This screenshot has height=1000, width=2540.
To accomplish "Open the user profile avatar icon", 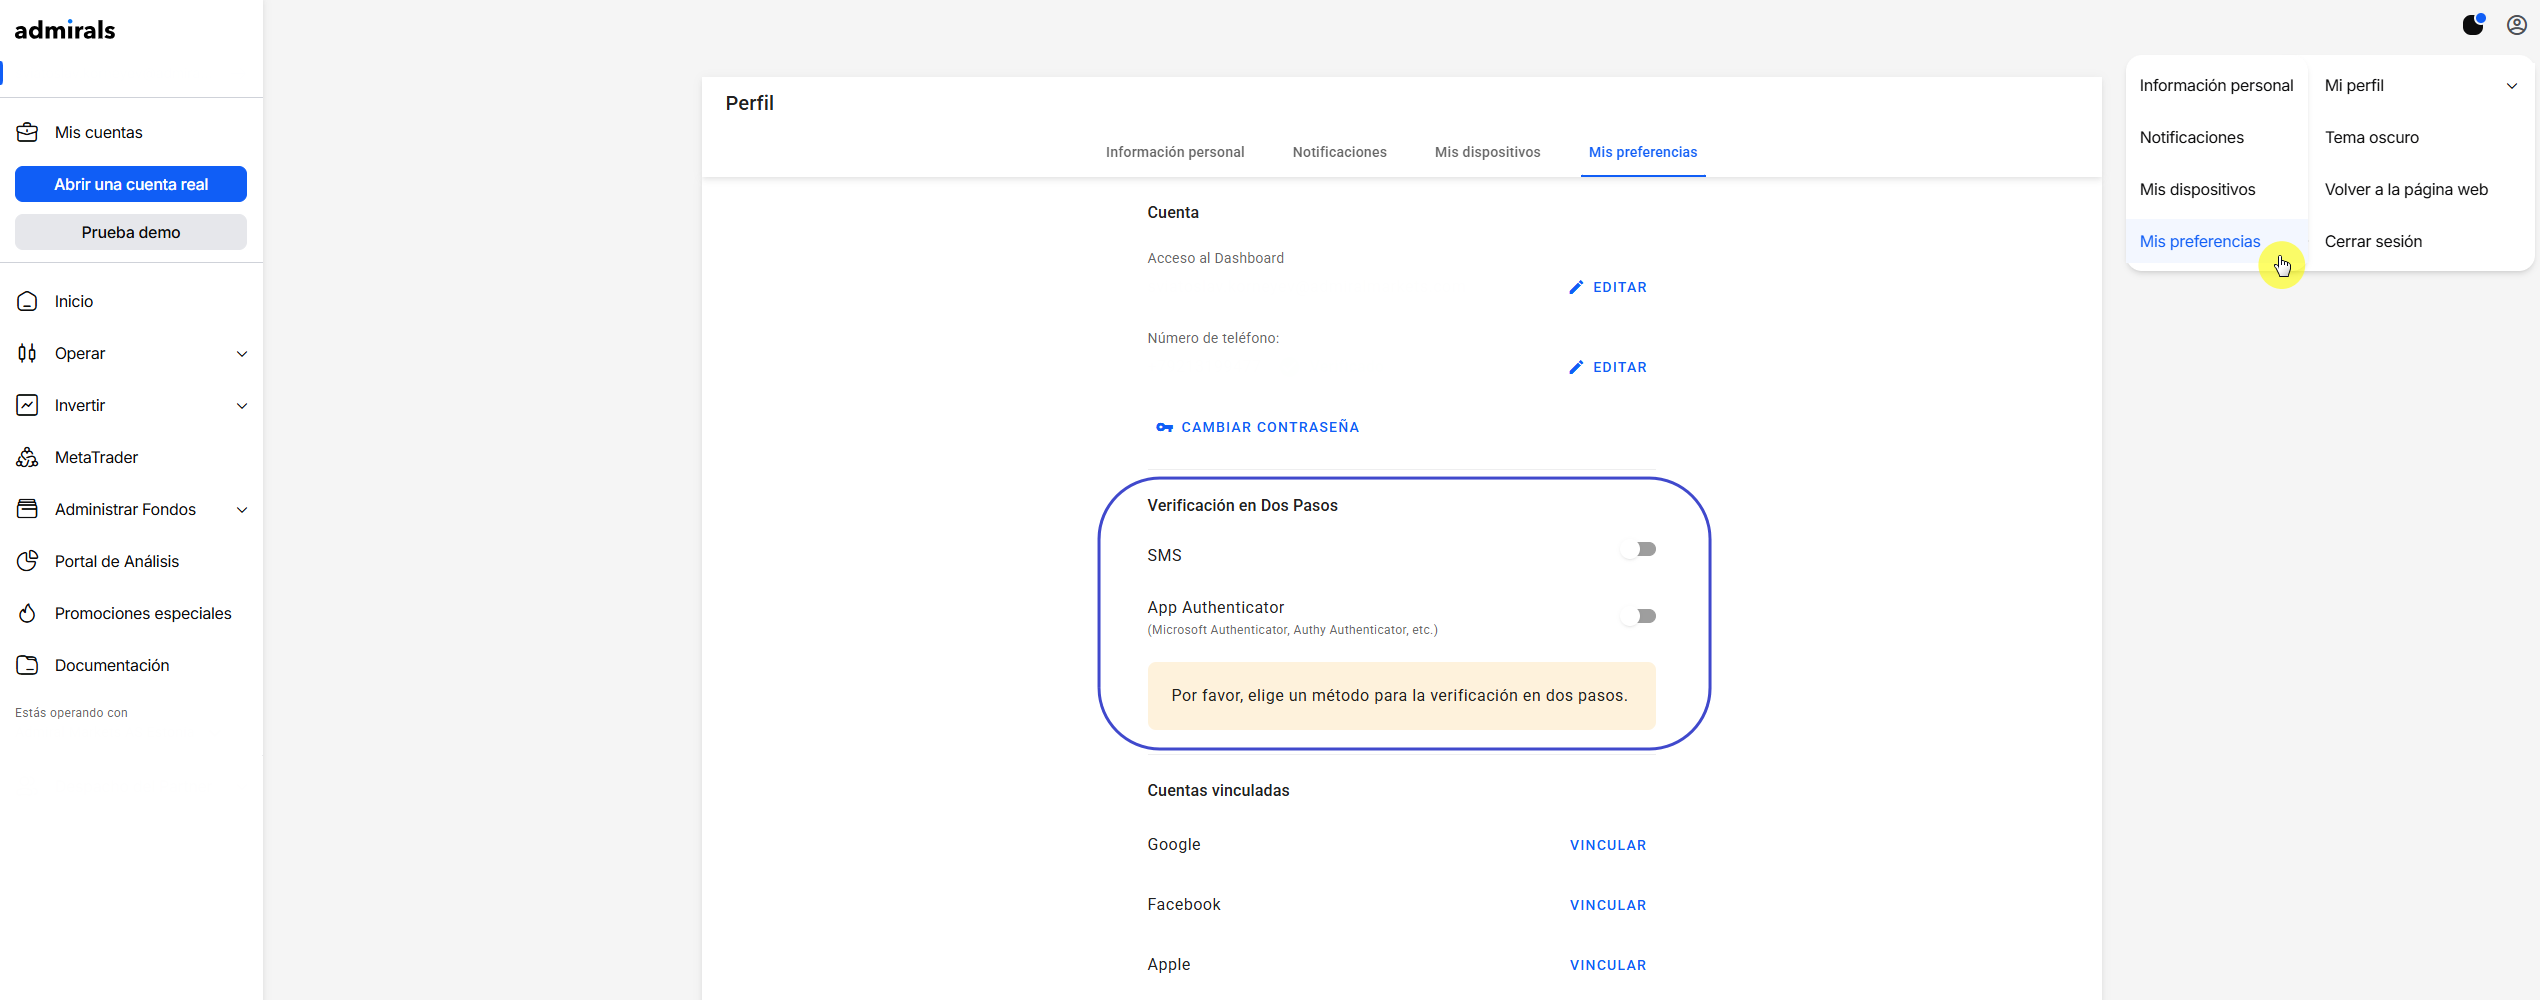I will [2517, 25].
